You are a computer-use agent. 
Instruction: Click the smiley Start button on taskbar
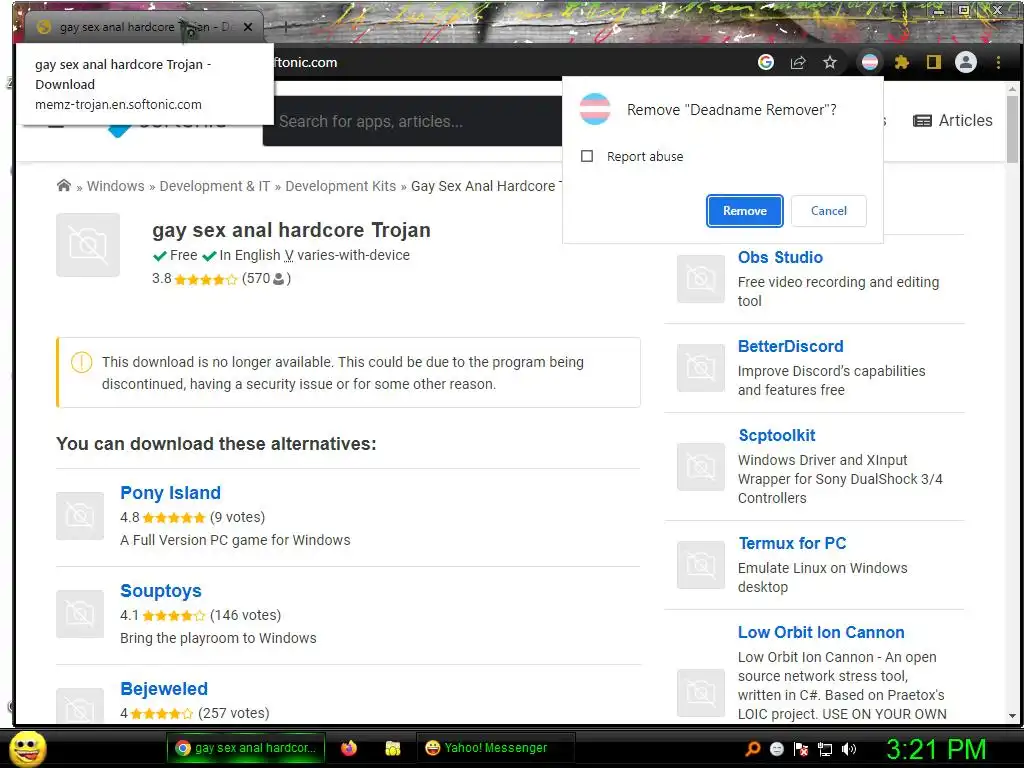click(28, 748)
